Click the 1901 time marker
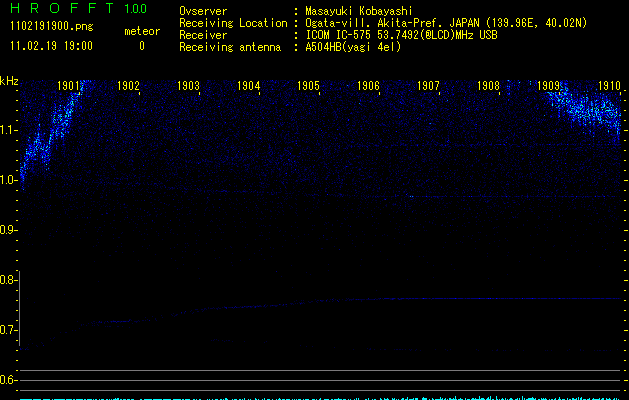629x400 pixels. coord(68,86)
